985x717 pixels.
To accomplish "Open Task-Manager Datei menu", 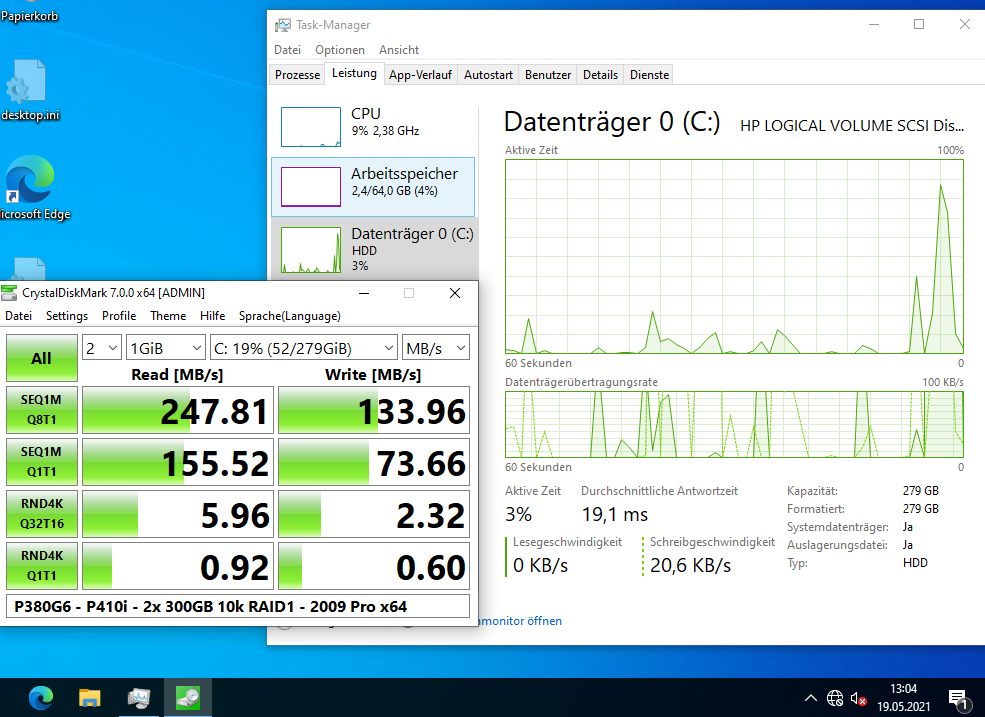I will click(x=287, y=50).
